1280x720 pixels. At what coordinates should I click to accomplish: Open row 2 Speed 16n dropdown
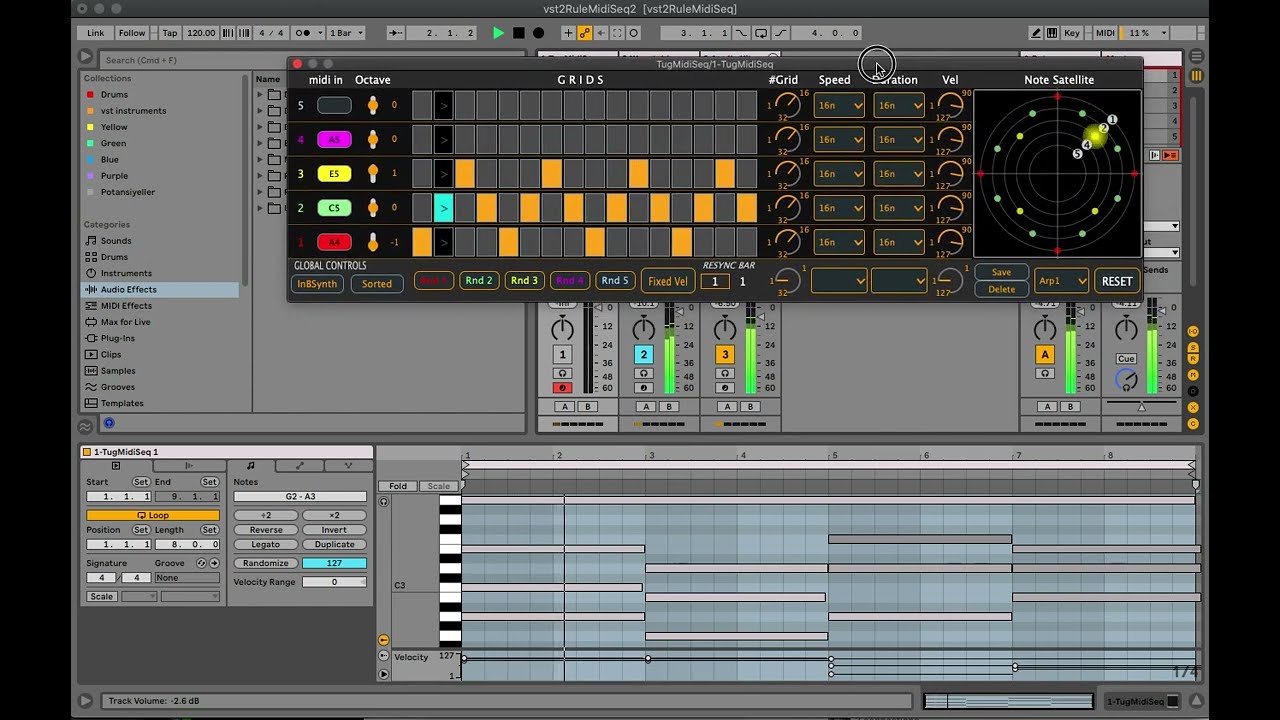click(x=838, y=208)
